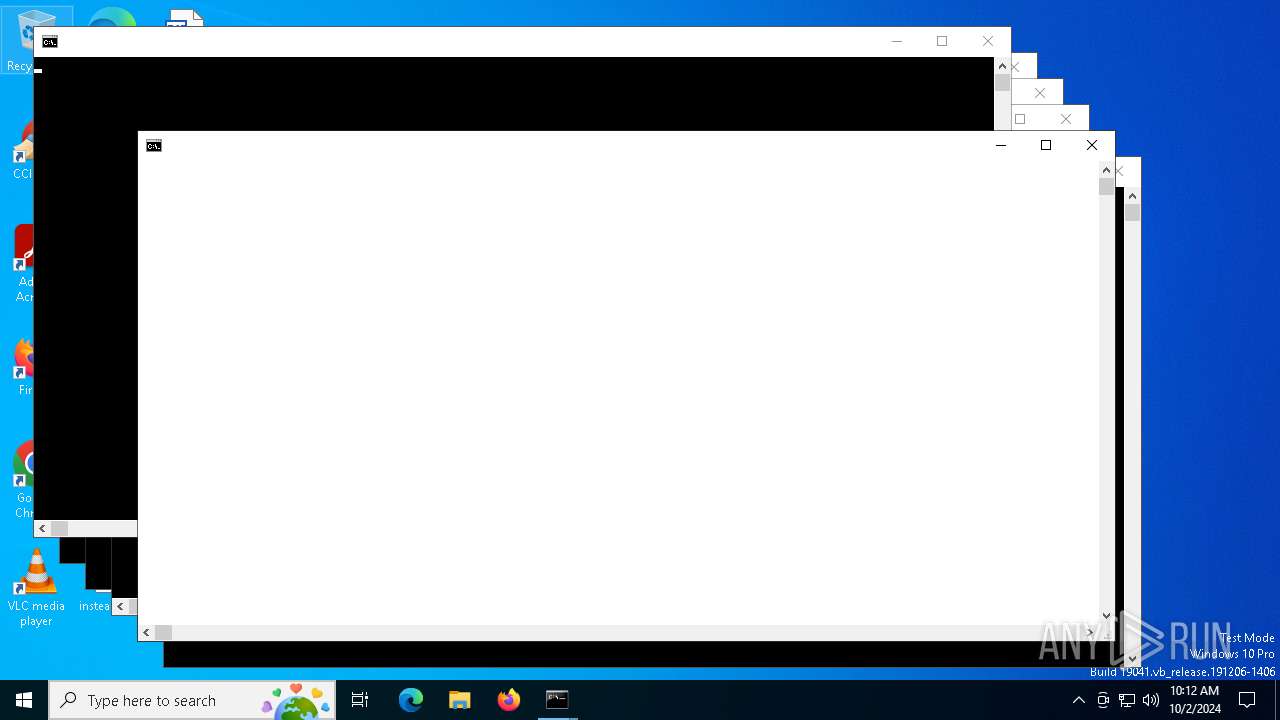
Task: Open File Explorer from the taskbar
Action: point(460,700)
